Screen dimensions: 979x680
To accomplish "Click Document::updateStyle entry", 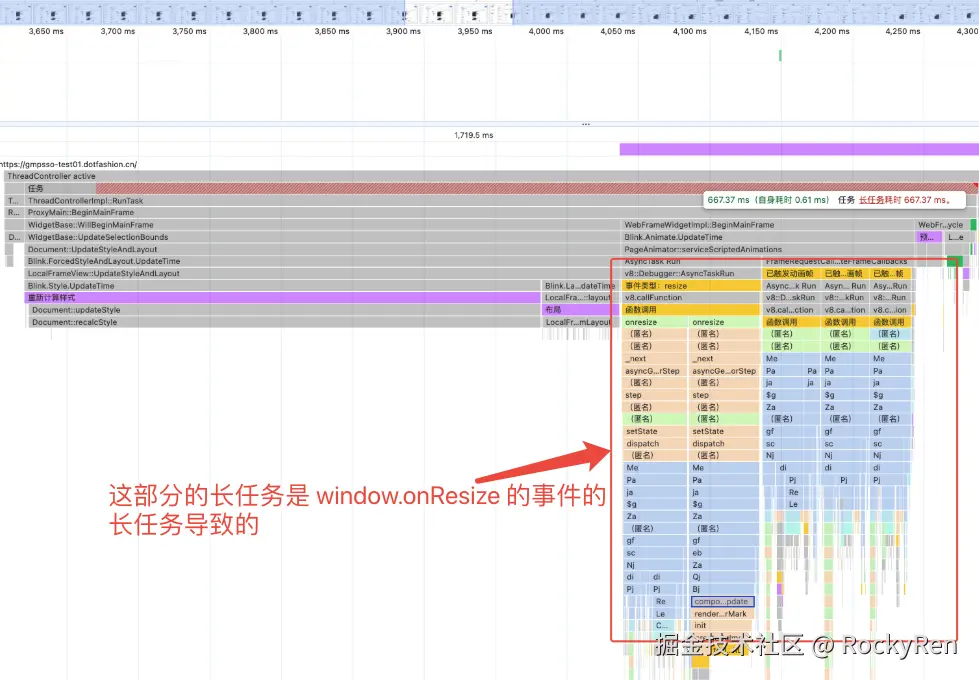I will click(x=285, y=310).
